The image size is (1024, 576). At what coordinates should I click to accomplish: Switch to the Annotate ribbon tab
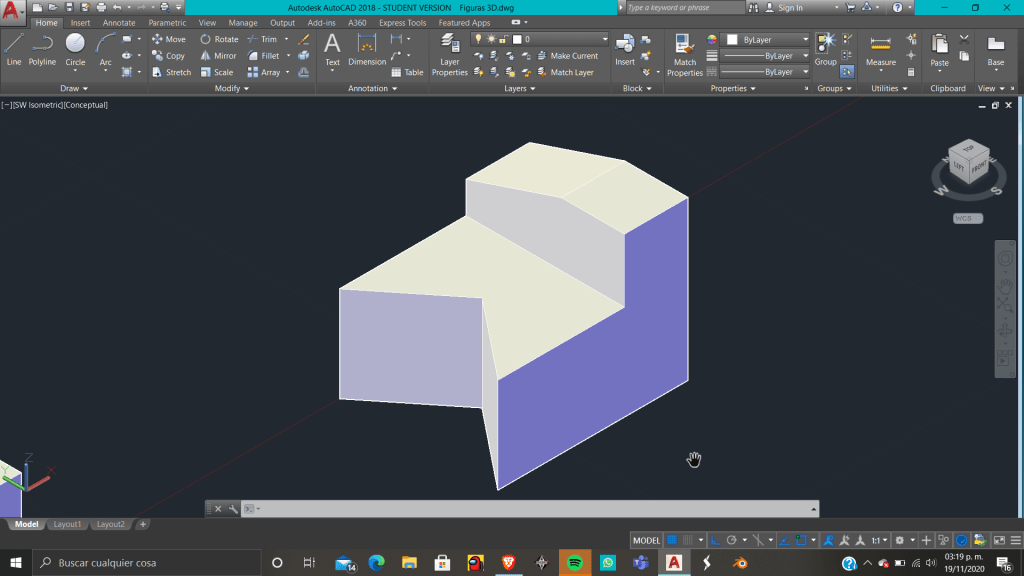pos(119,23)
